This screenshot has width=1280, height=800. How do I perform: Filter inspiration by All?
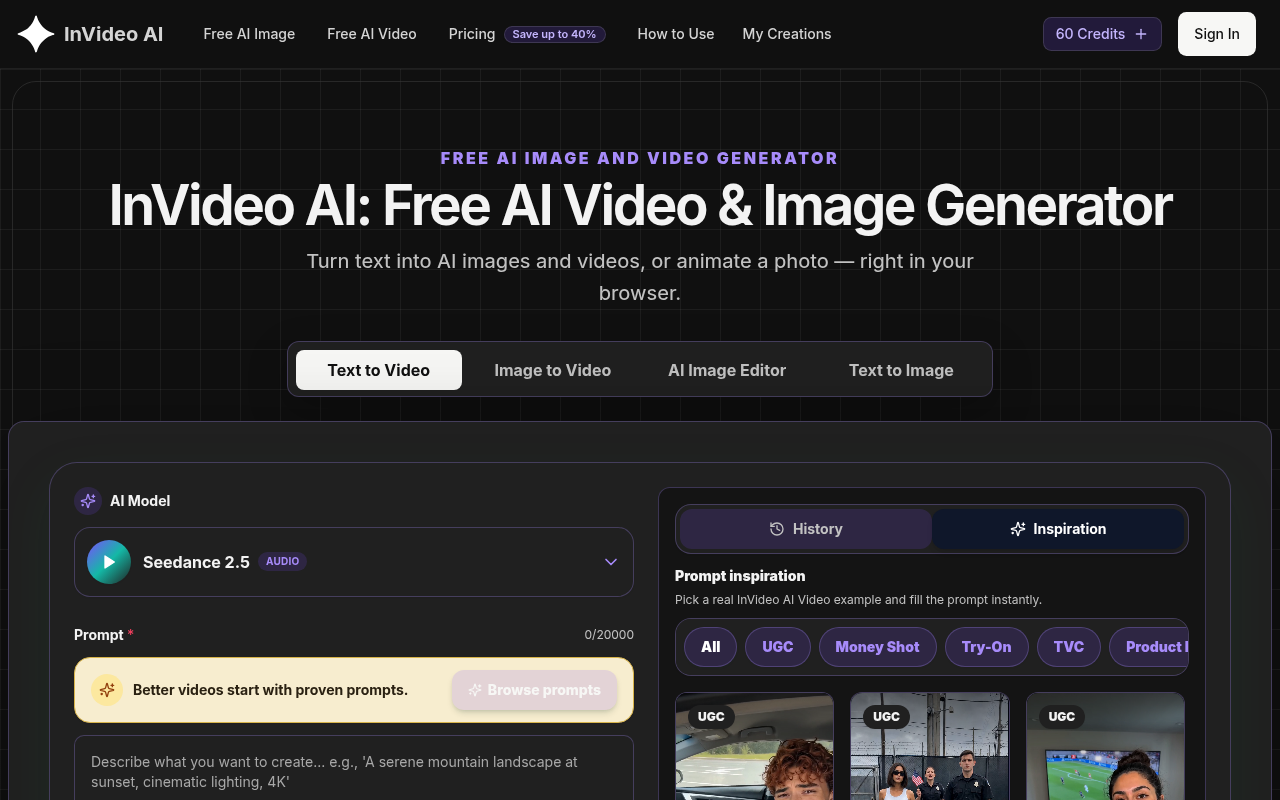(x=711, y=647)
